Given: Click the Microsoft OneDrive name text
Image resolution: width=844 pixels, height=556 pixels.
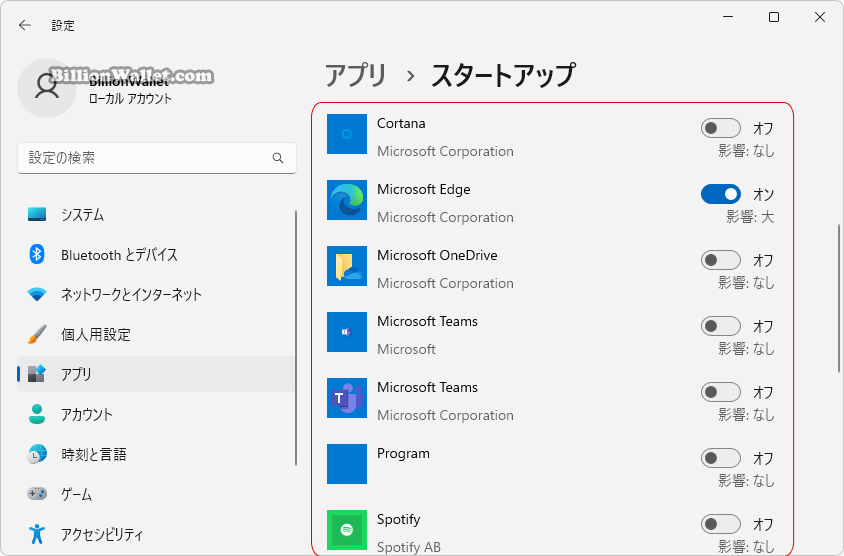Looking at the screenshot, I should (437, 255).
